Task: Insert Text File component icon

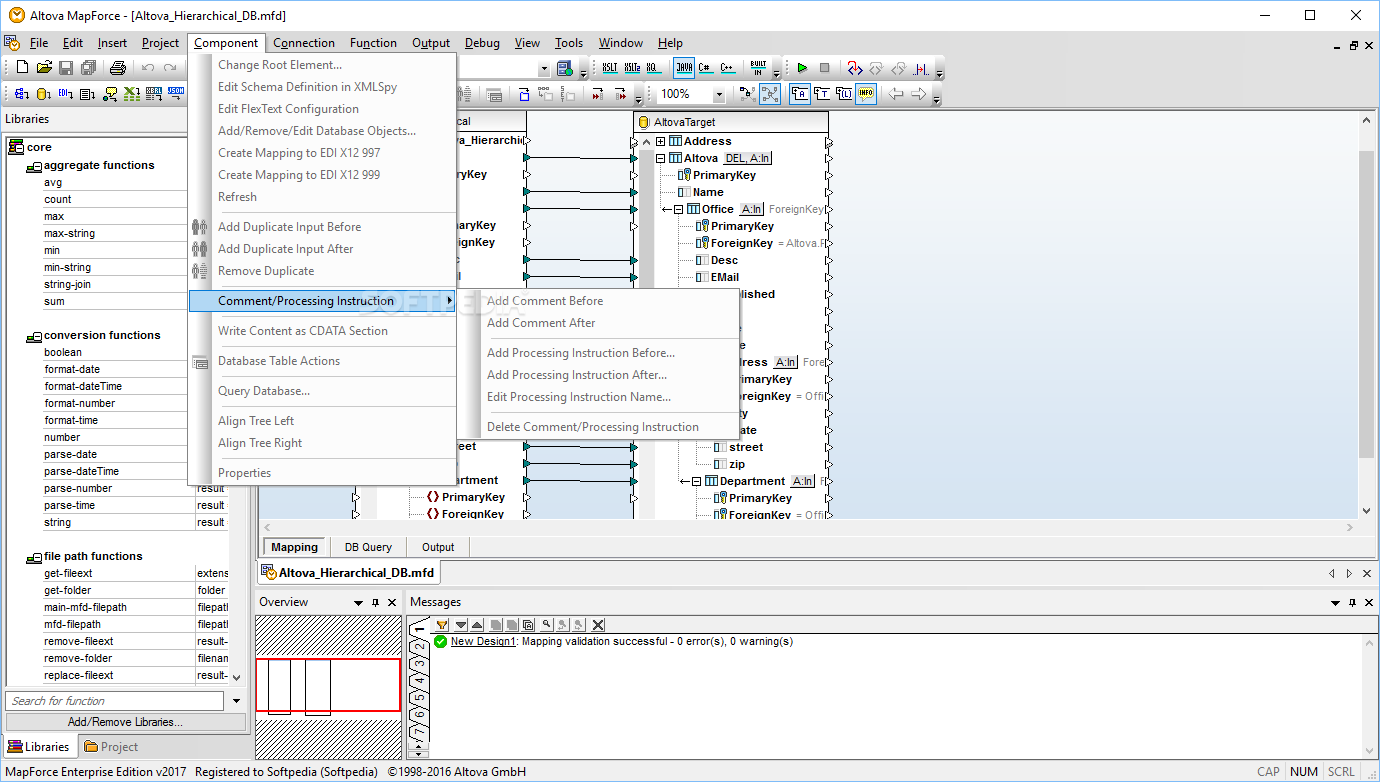Action: [x=87, y=94]
